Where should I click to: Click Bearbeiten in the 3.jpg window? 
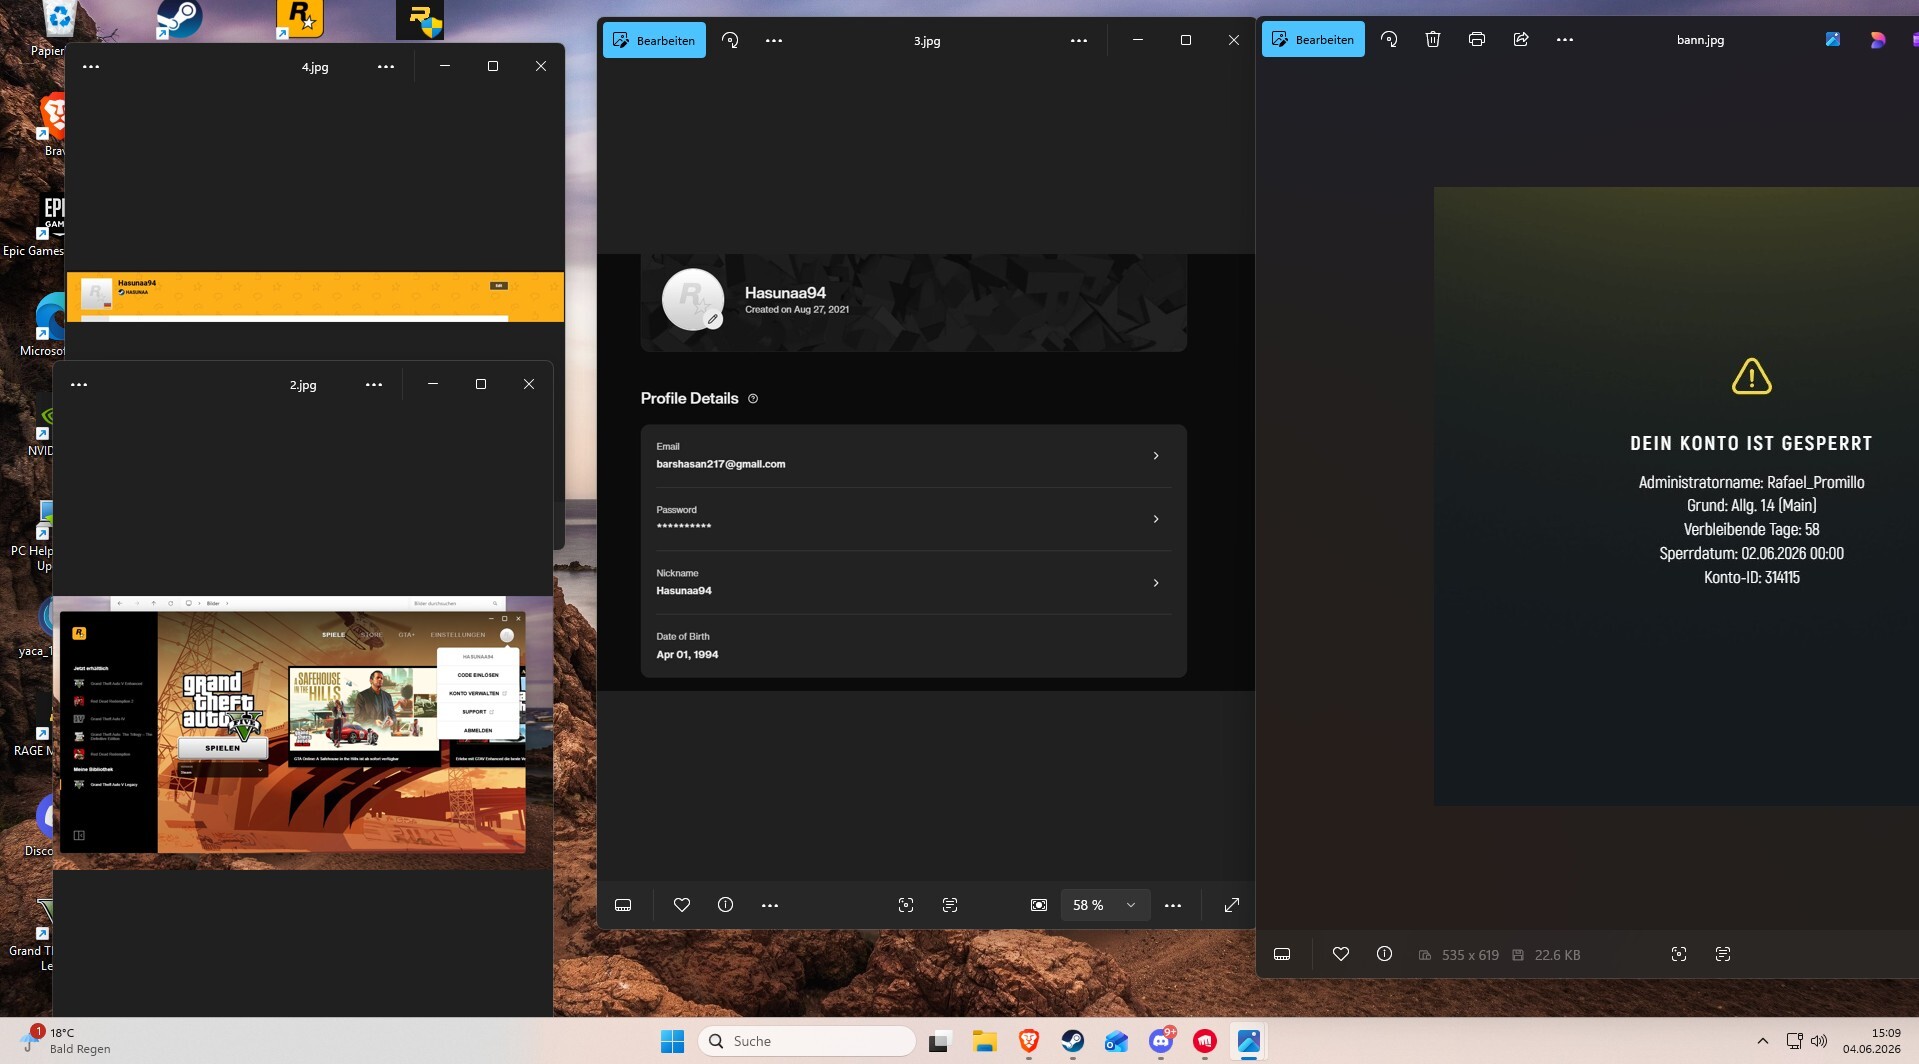tap(654, 40)
